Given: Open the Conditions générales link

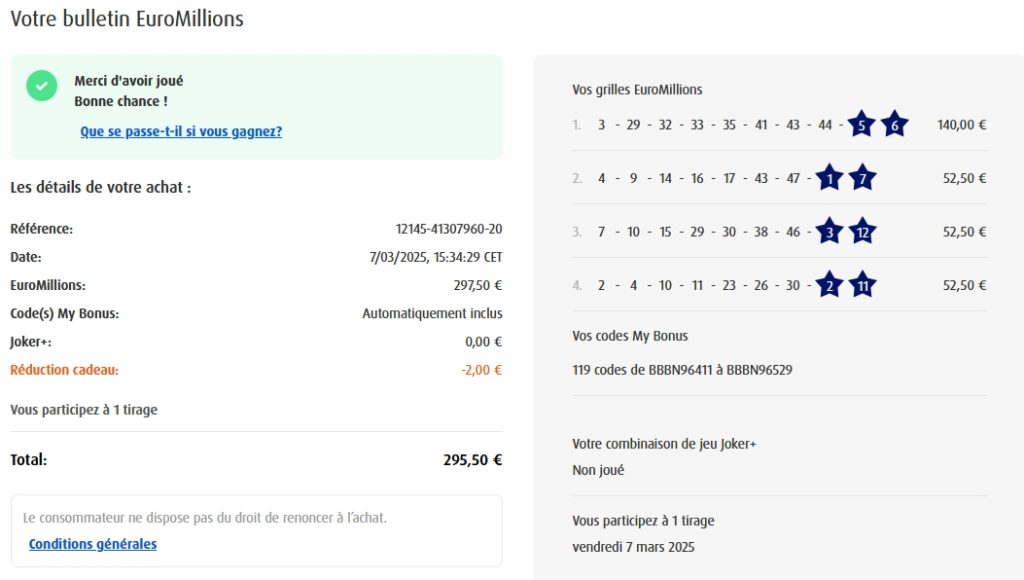Looking at the screenshot, I should point(93,544).
